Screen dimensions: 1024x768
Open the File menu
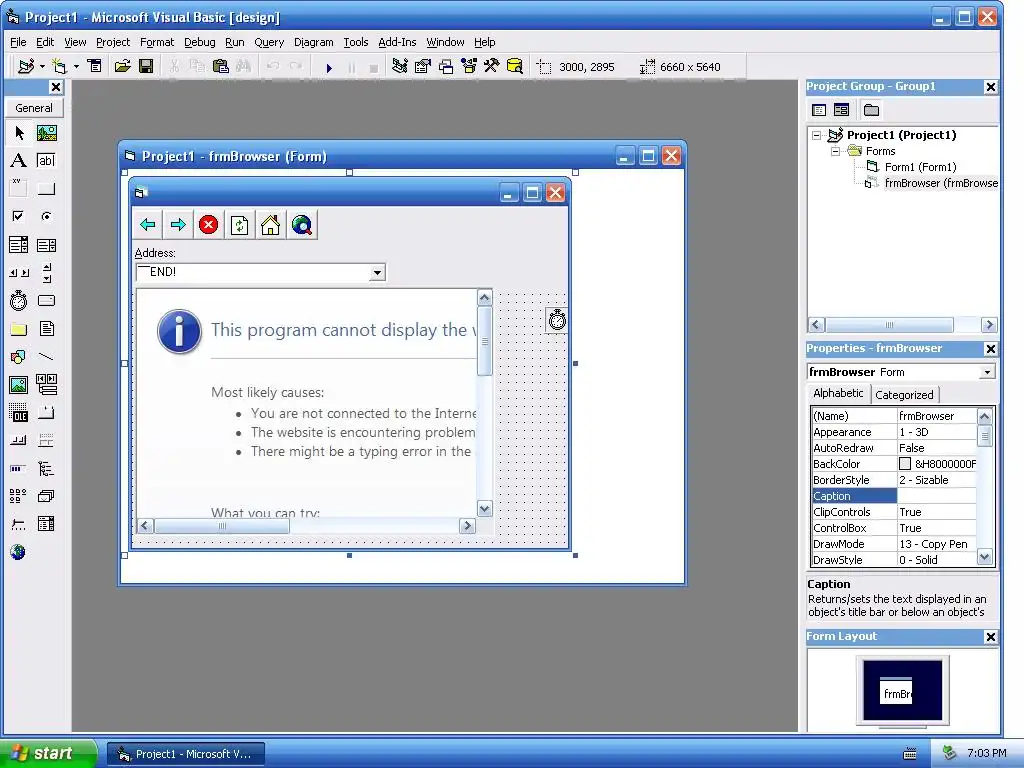point(18,42)
